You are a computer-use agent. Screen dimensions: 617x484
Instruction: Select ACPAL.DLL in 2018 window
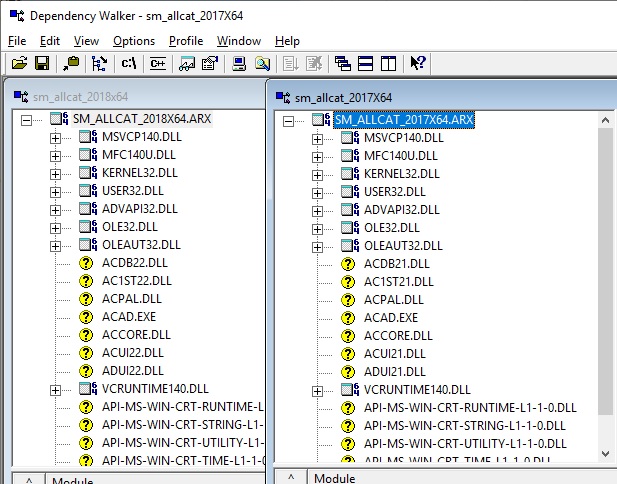[x=132, y=299]
